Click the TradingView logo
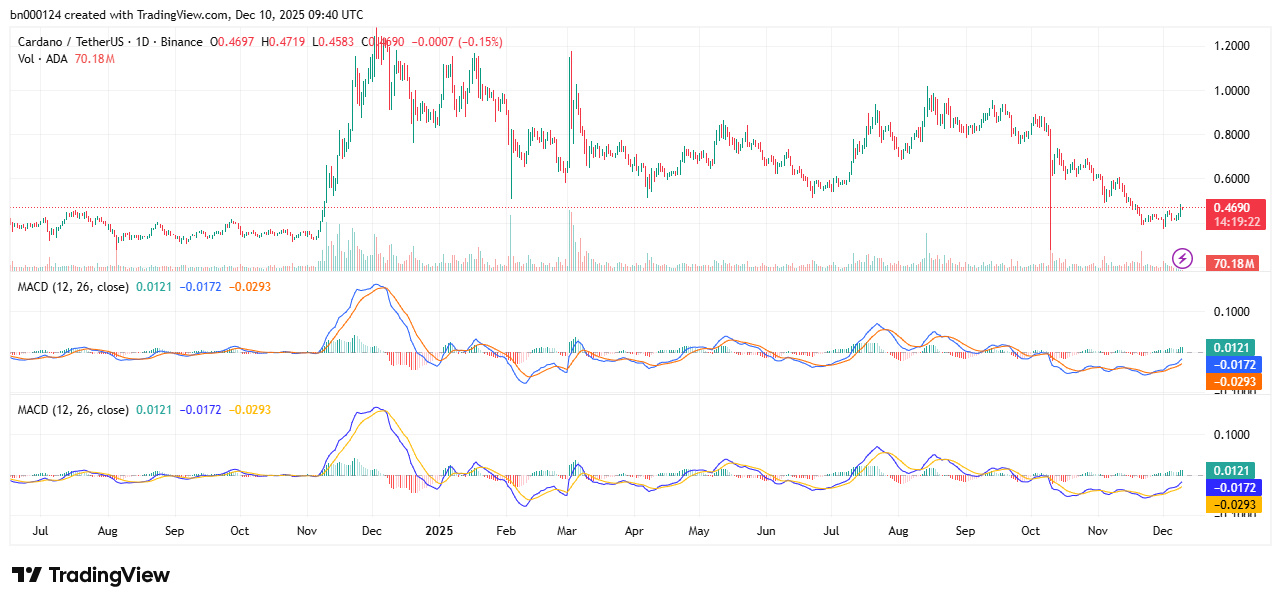The height and width of the screenshot is (605, 1281). click(88, 575)
